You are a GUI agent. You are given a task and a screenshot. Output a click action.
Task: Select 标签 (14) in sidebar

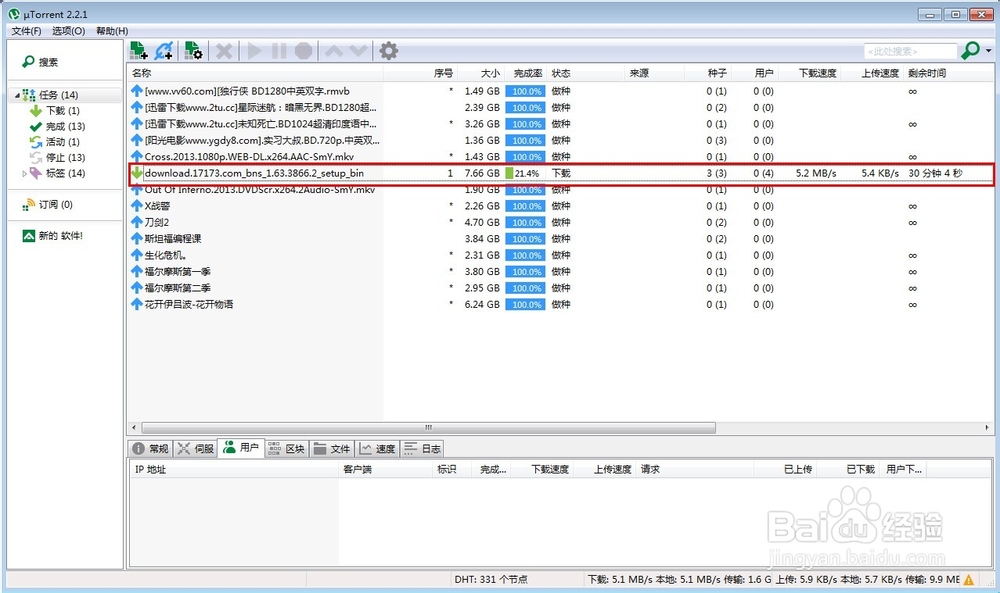(x=65, y=173)
